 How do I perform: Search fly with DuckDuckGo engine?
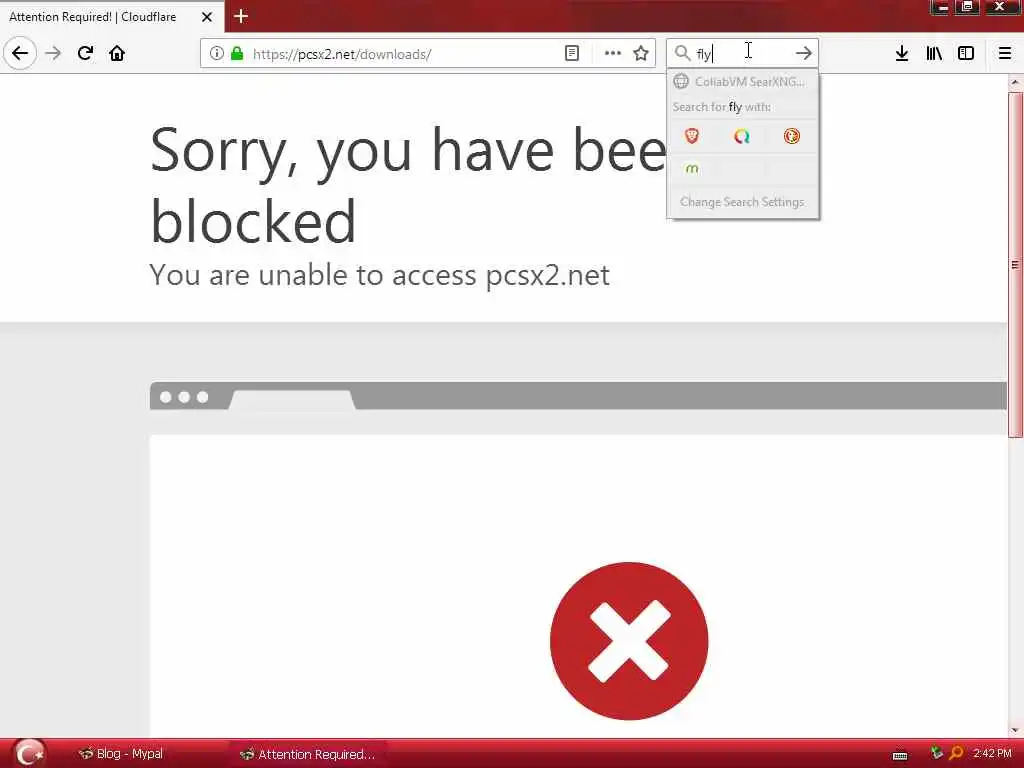coord(792,136)
